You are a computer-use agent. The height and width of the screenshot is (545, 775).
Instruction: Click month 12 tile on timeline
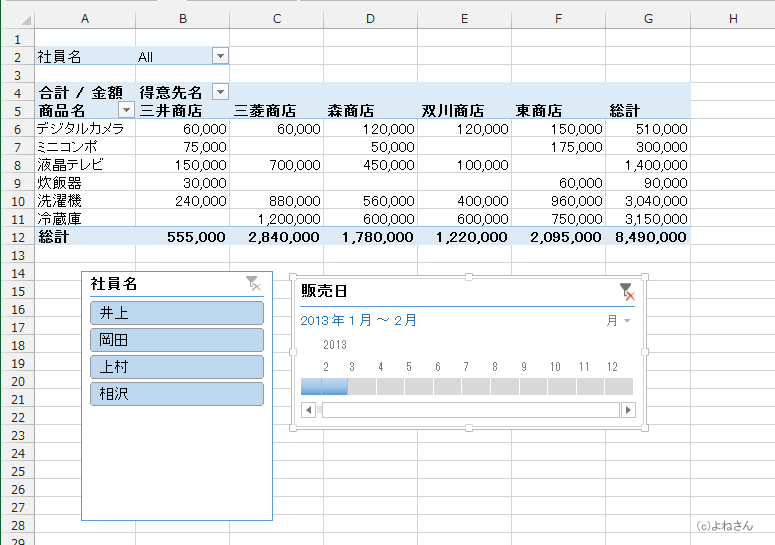619,386
